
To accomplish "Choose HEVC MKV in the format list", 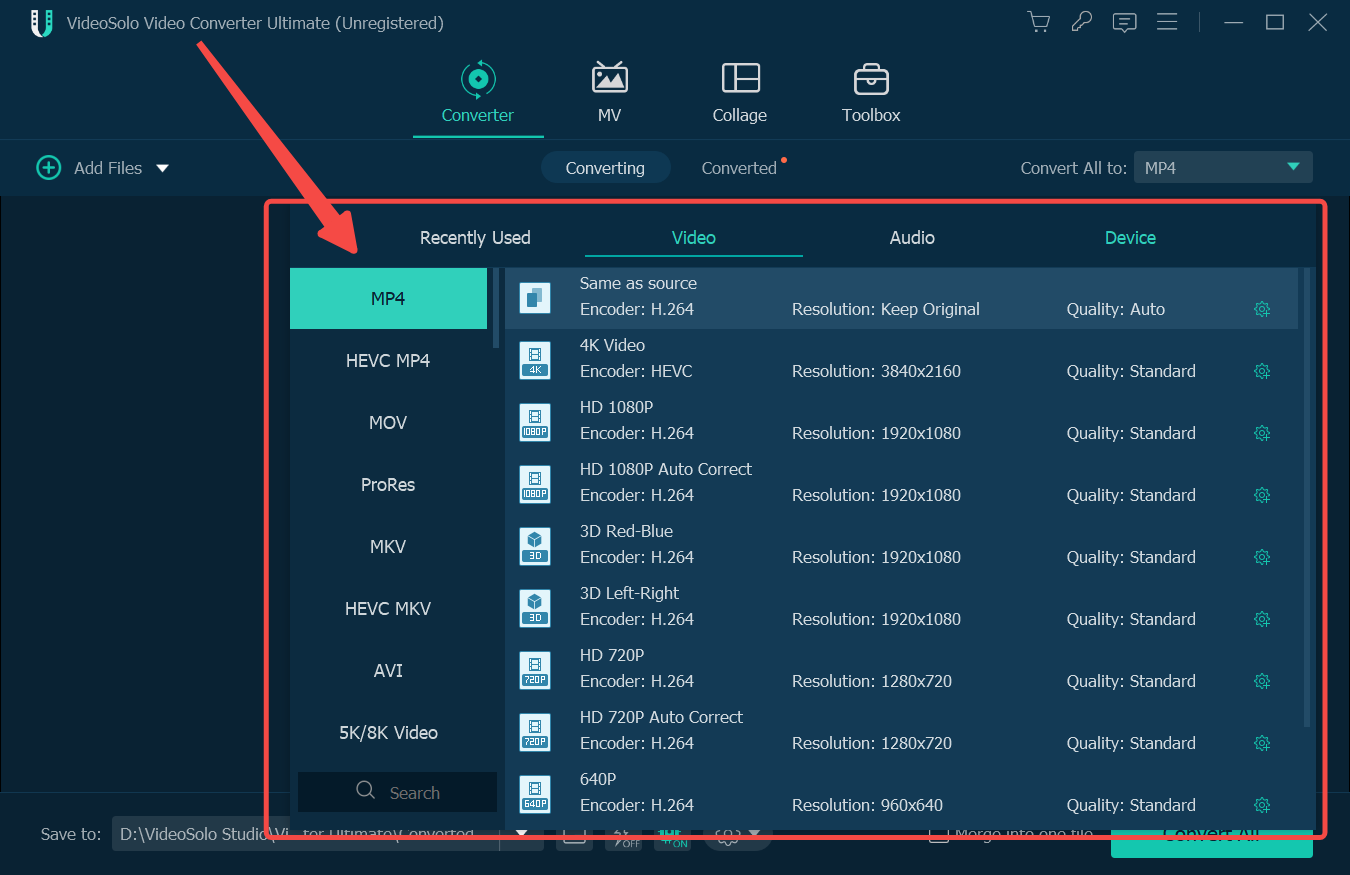I will click(x=388, y=608).
